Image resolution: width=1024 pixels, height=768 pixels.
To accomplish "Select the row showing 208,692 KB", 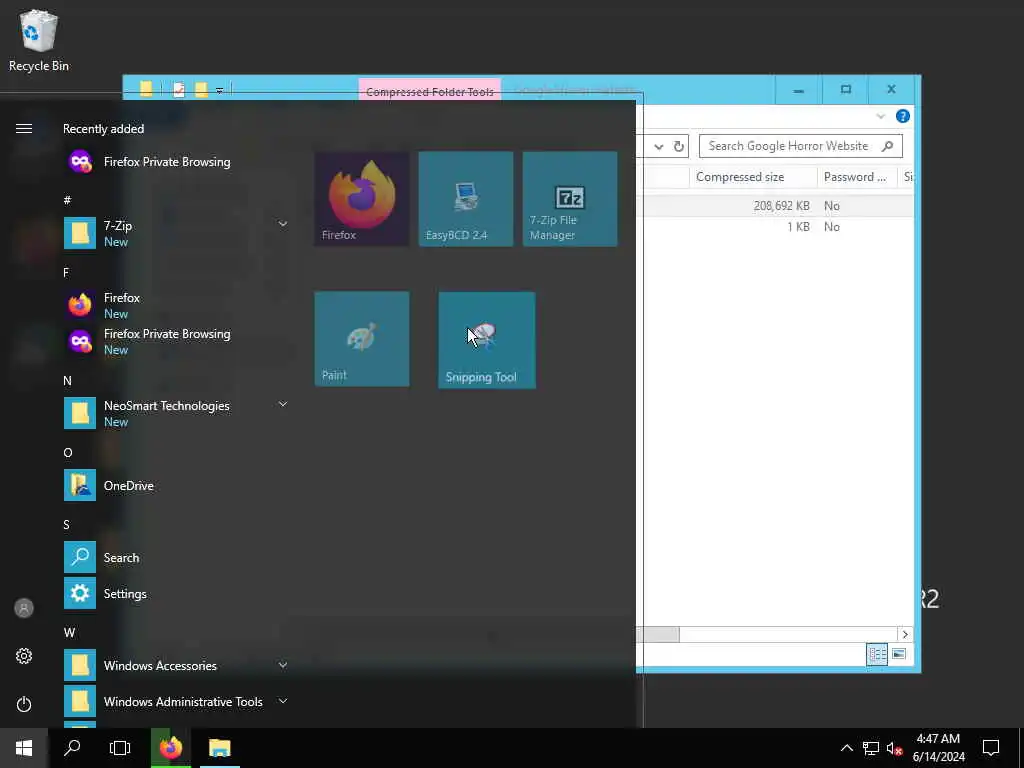I will coord(775,206).
